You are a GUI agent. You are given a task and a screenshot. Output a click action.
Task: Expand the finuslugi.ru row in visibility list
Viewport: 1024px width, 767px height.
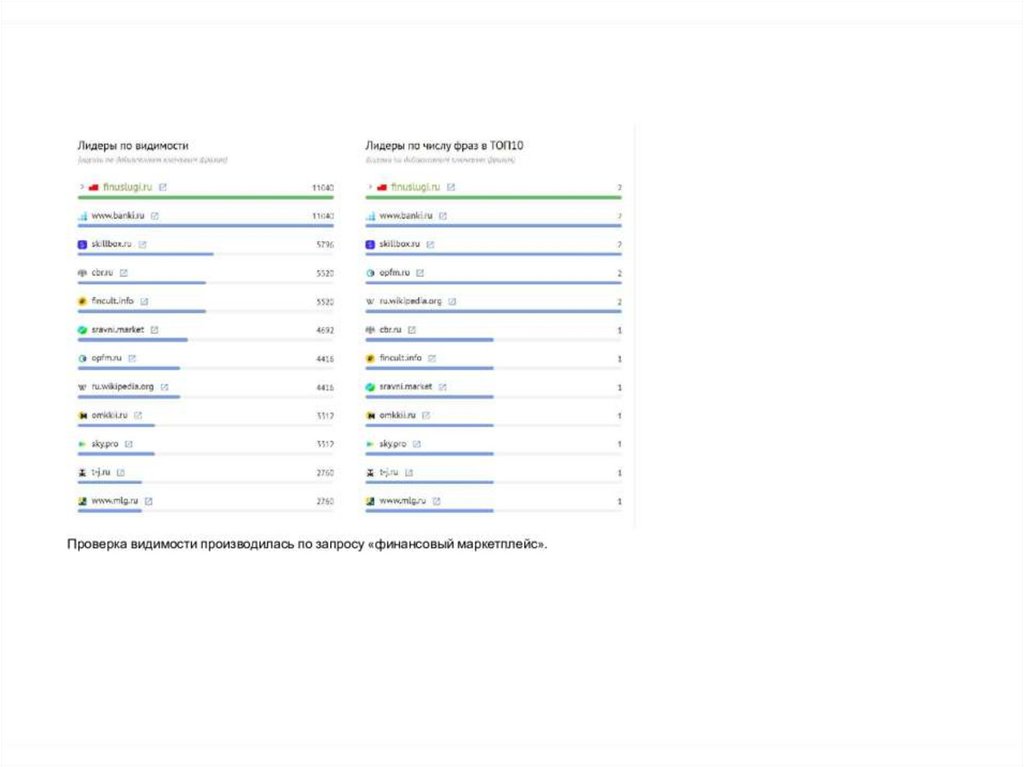point(82,187)
